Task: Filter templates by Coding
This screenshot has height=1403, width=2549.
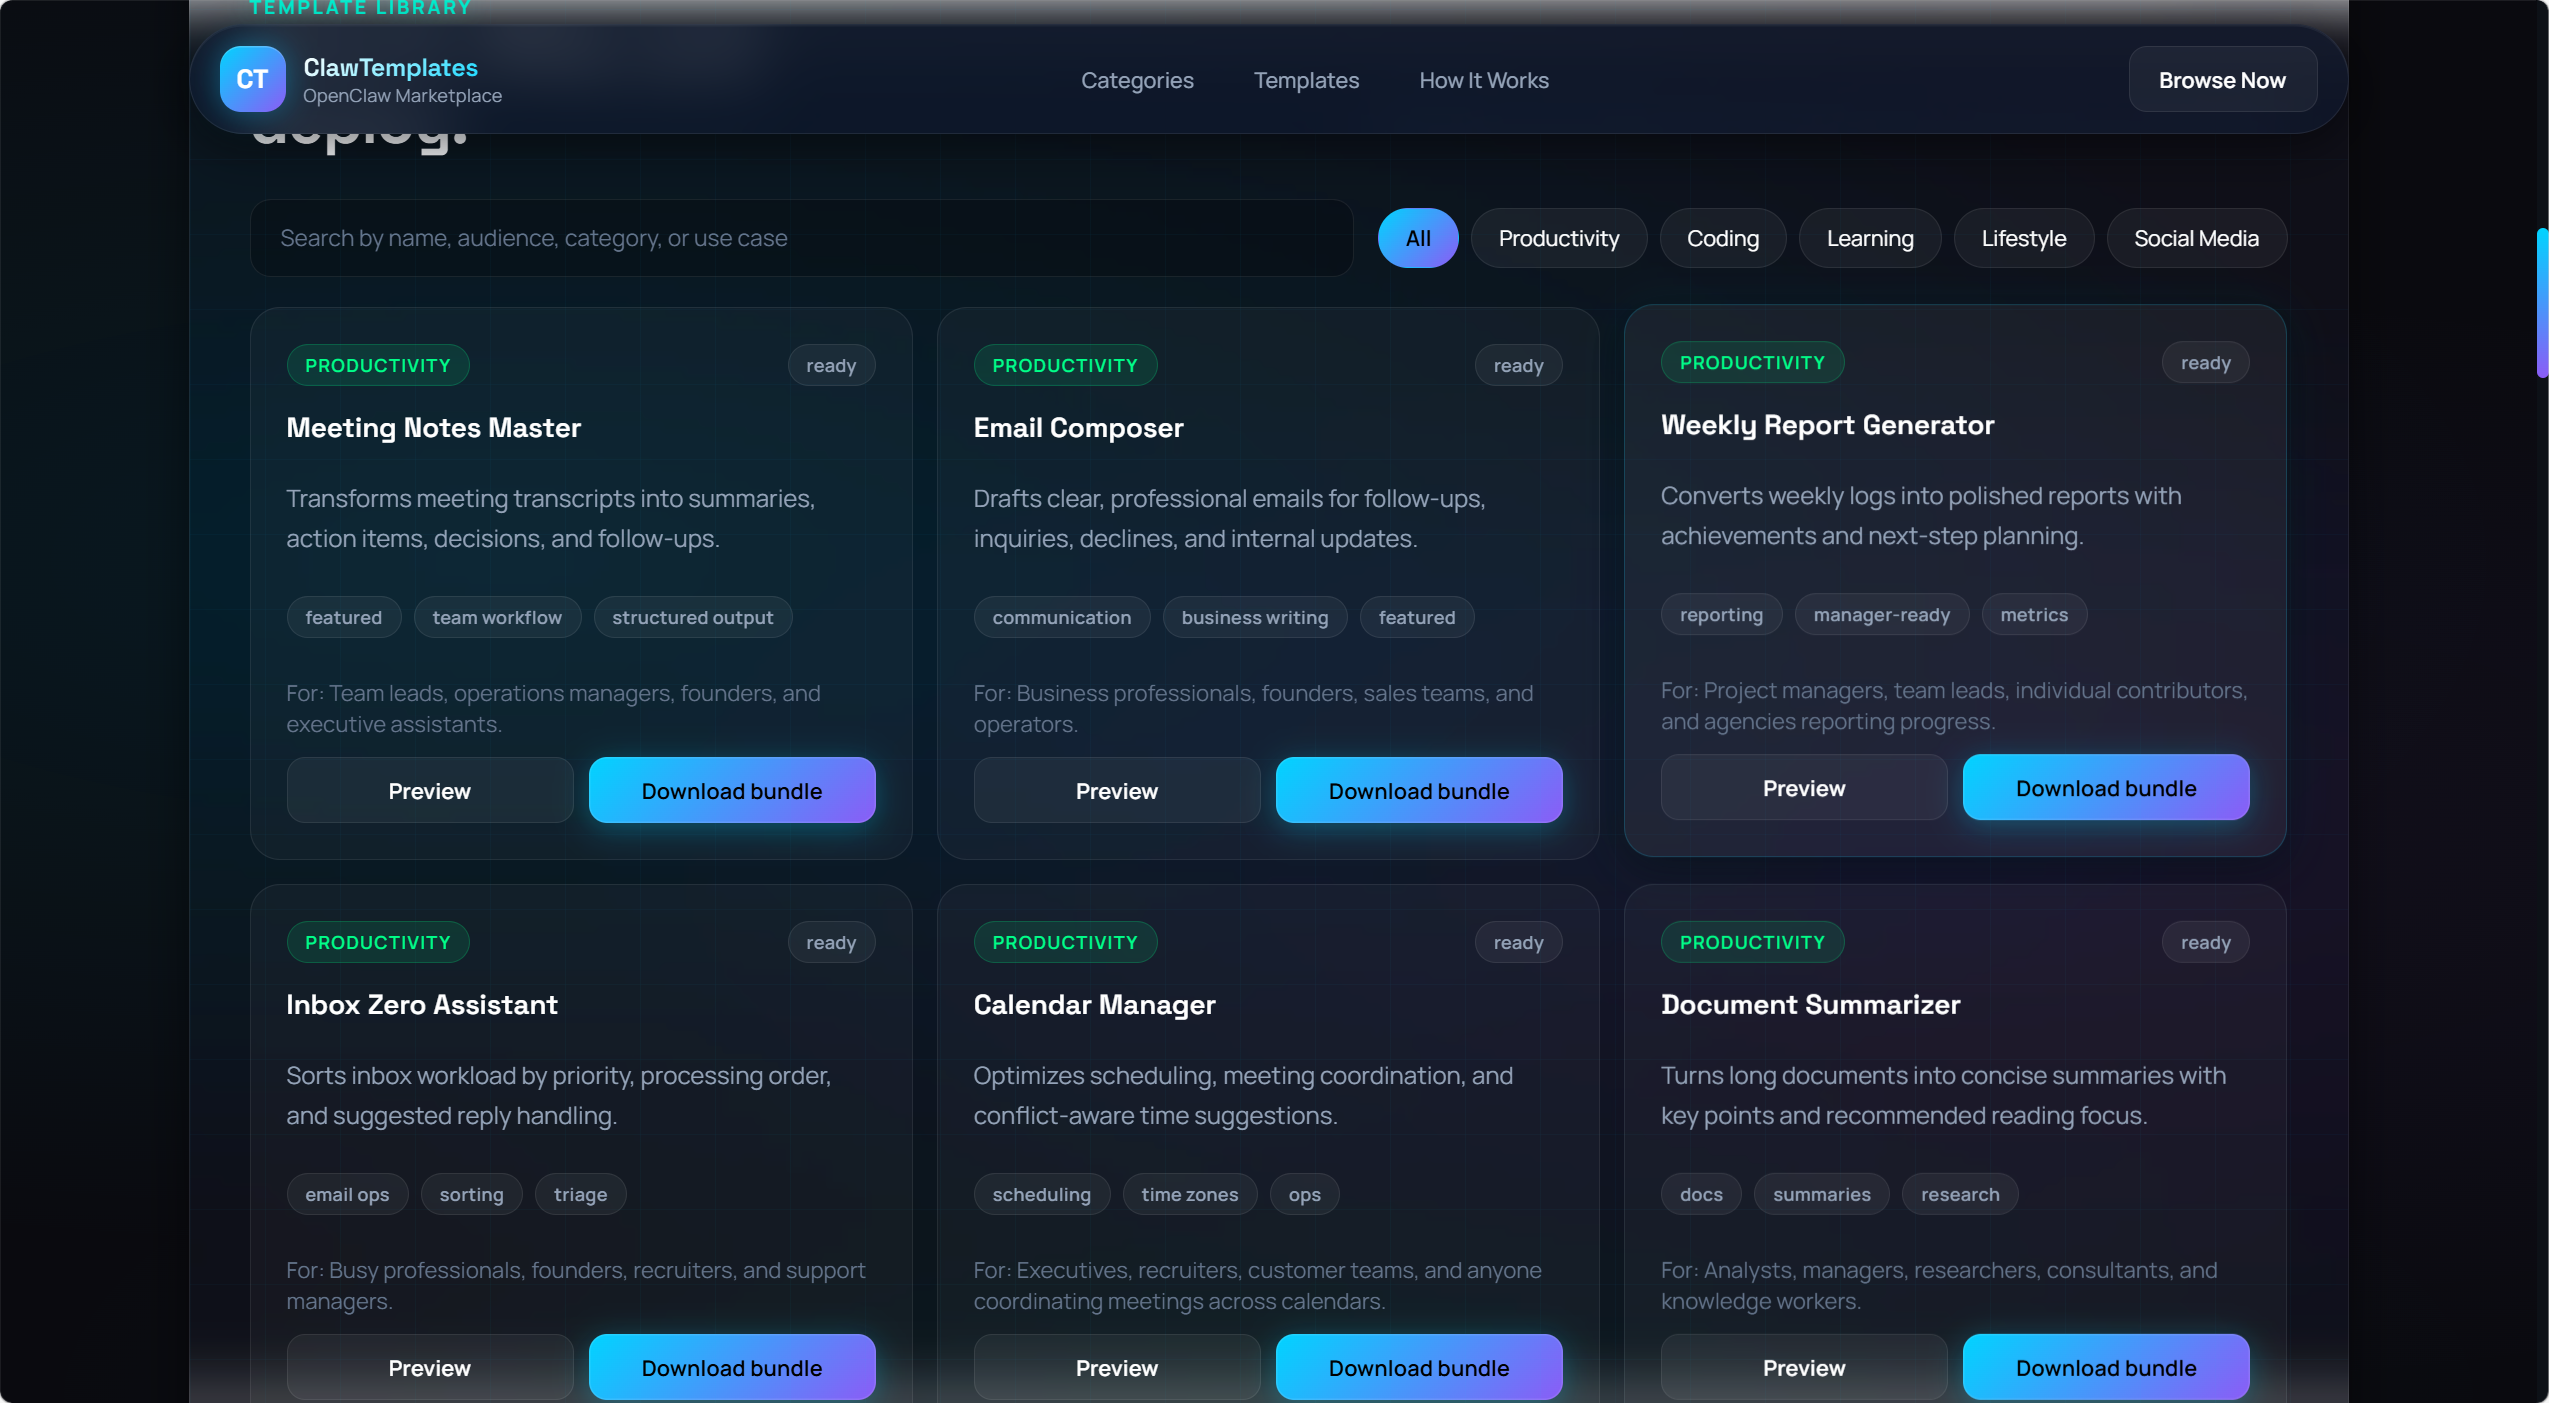Action: [x=1721, y=238]
